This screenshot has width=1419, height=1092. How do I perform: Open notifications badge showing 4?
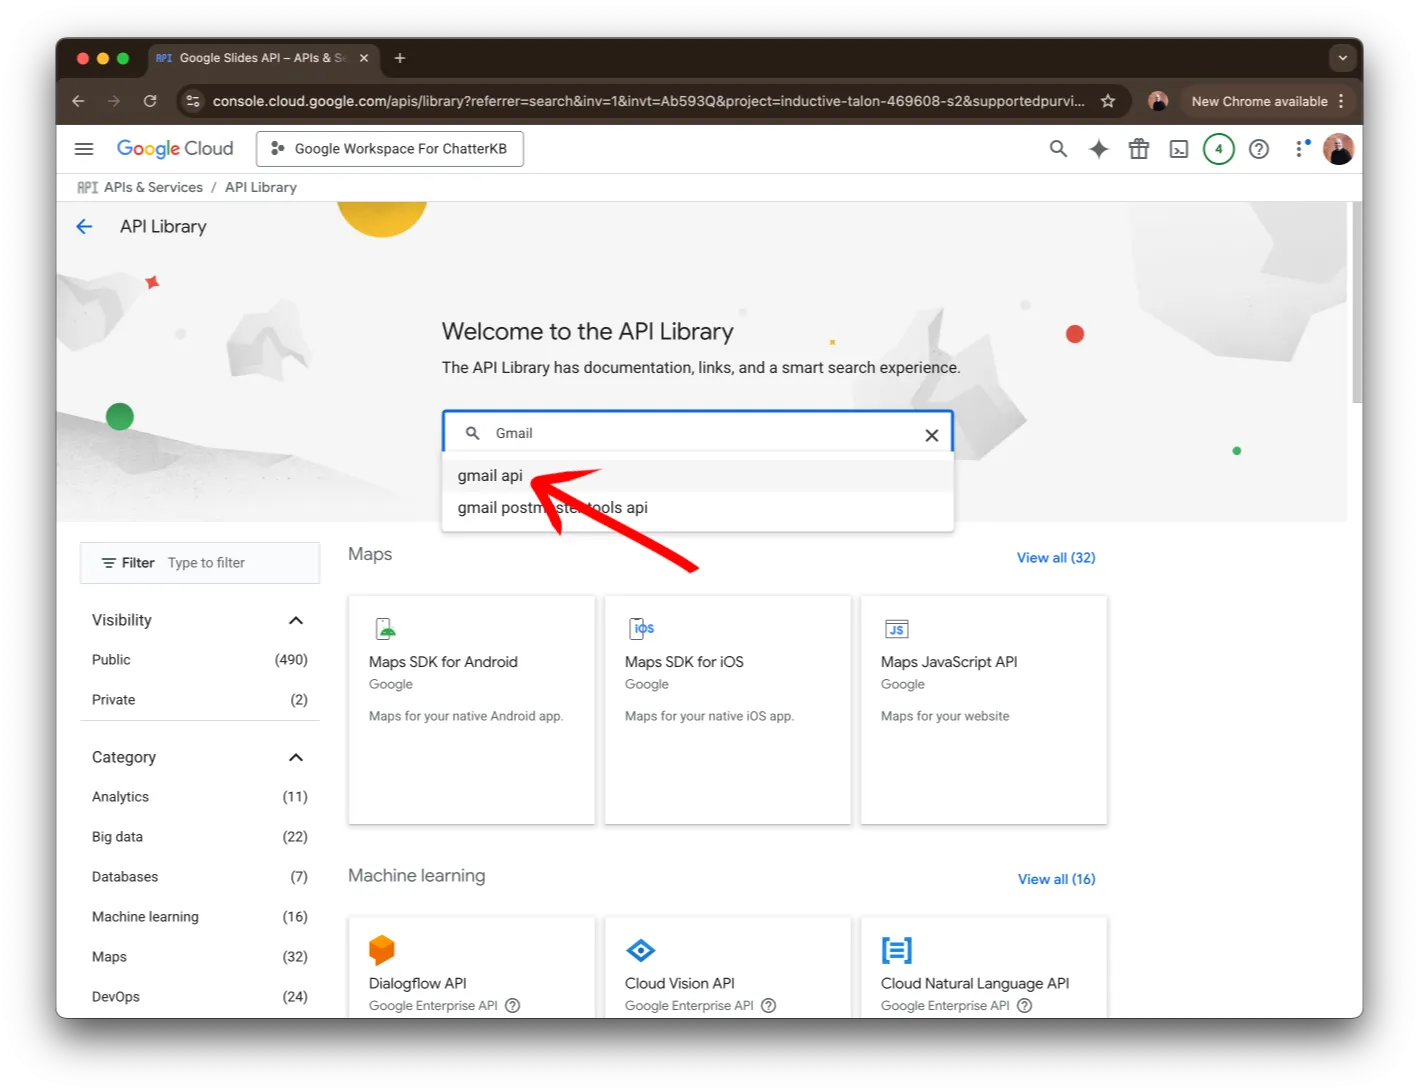pyautogui.click(x=1218, y=149)
